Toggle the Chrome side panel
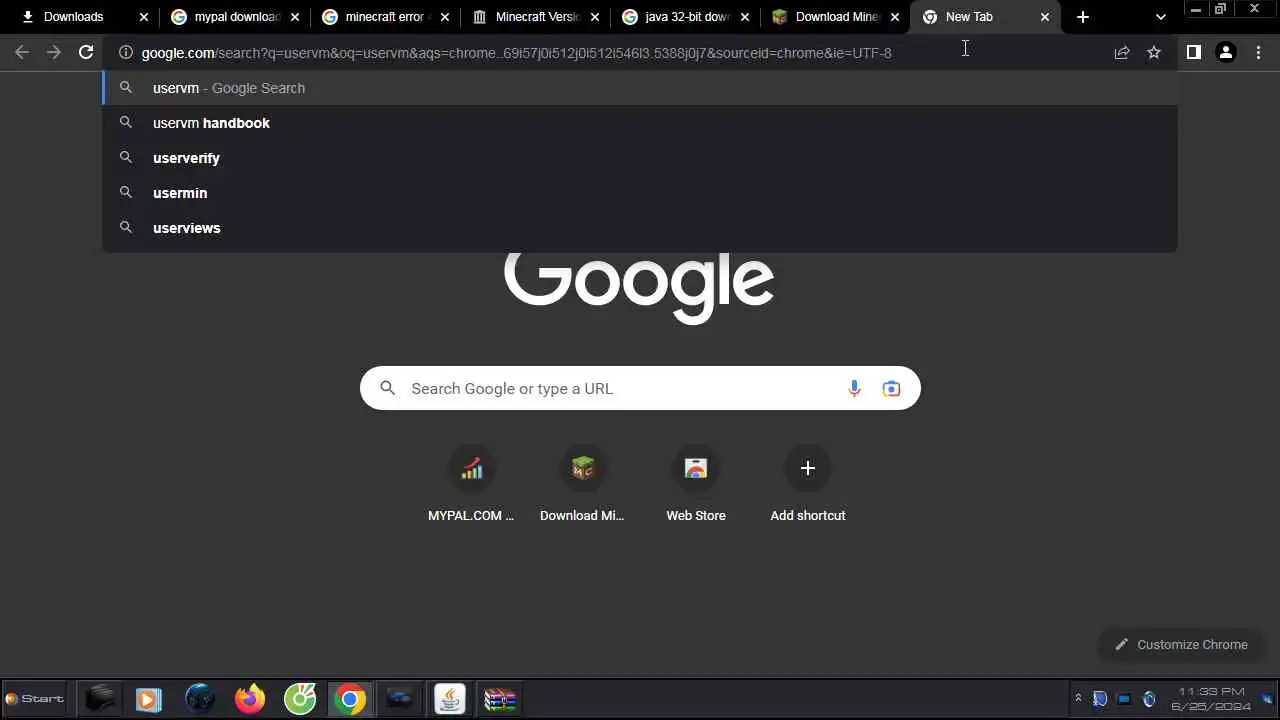Image resolution: width=1280 pixels, height=720 pixels. pos(1193,52)
